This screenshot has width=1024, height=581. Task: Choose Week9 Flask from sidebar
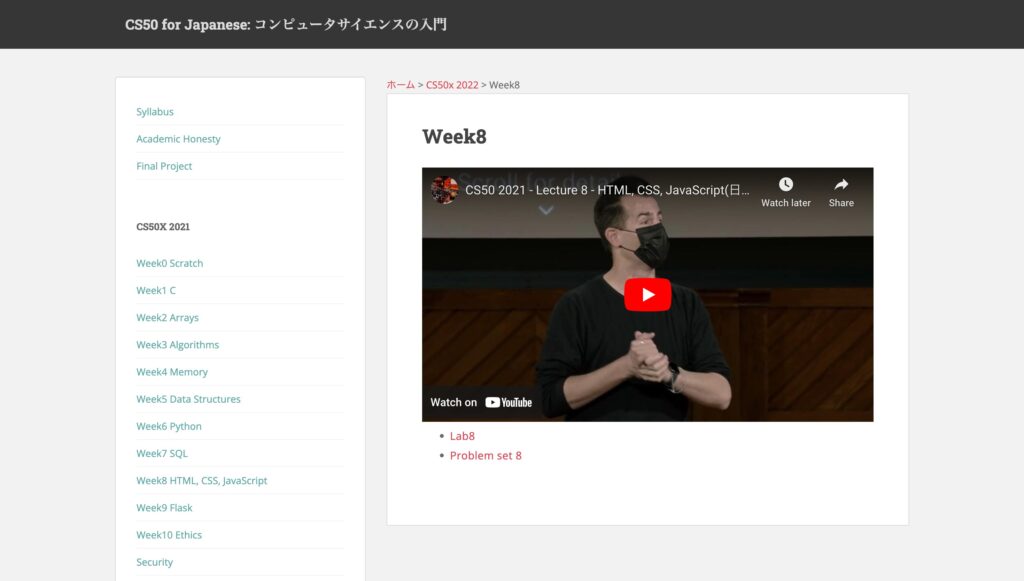tap(164, 508)
